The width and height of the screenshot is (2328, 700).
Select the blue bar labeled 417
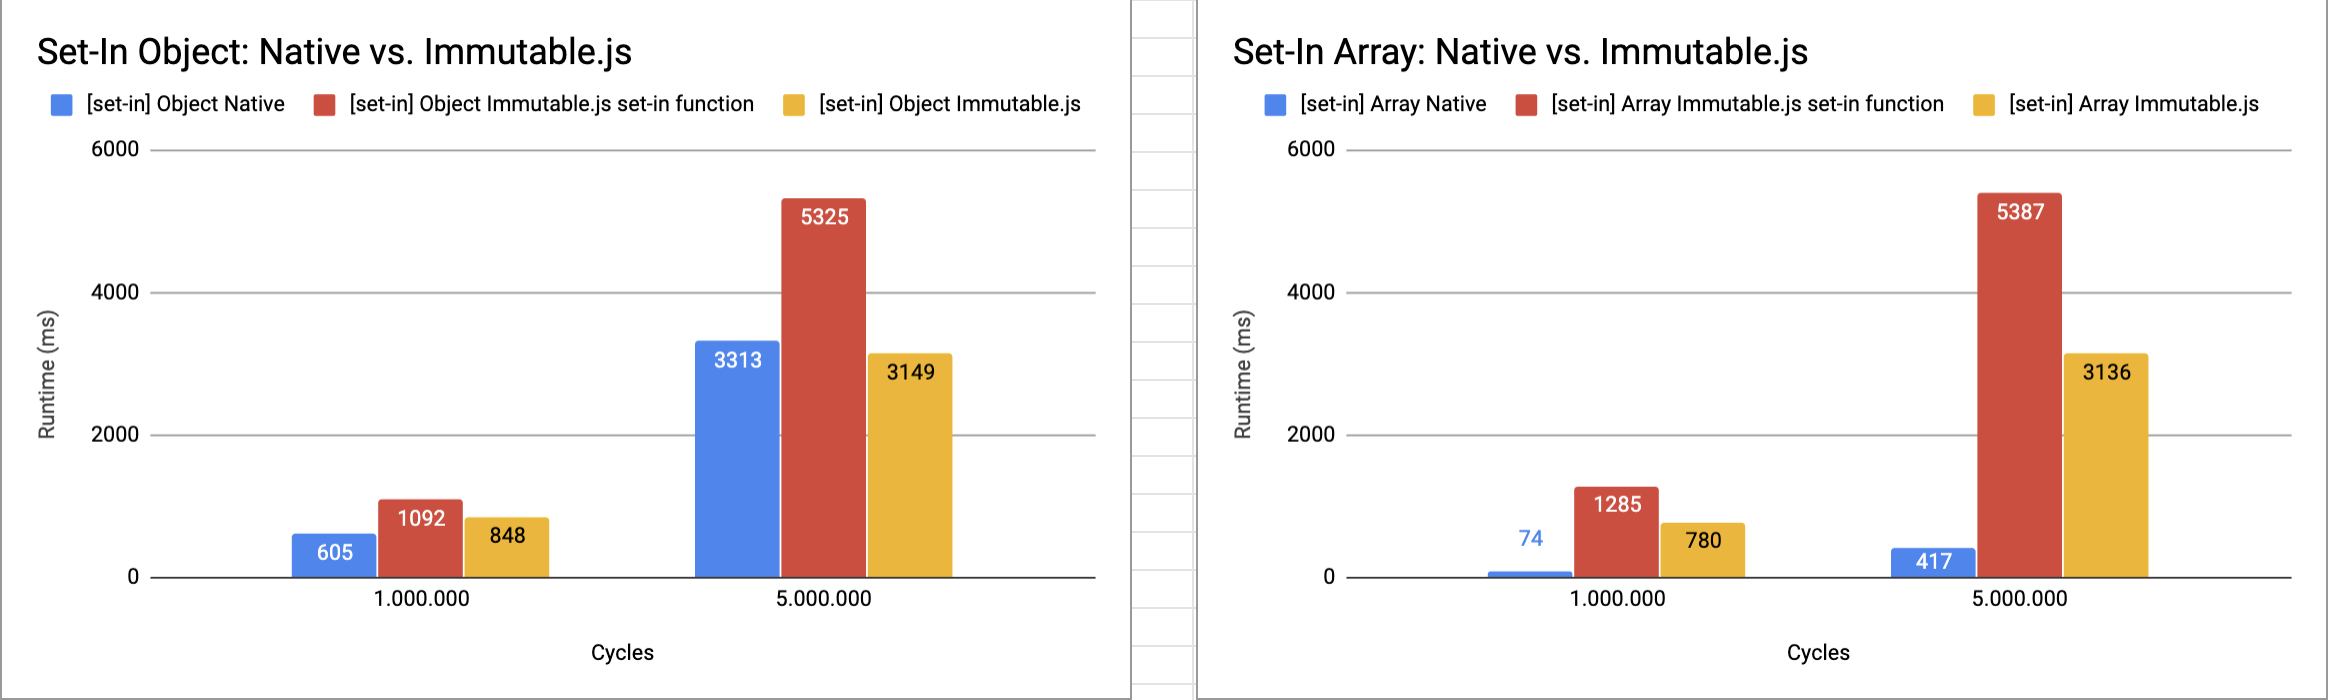click(1933, 562)
